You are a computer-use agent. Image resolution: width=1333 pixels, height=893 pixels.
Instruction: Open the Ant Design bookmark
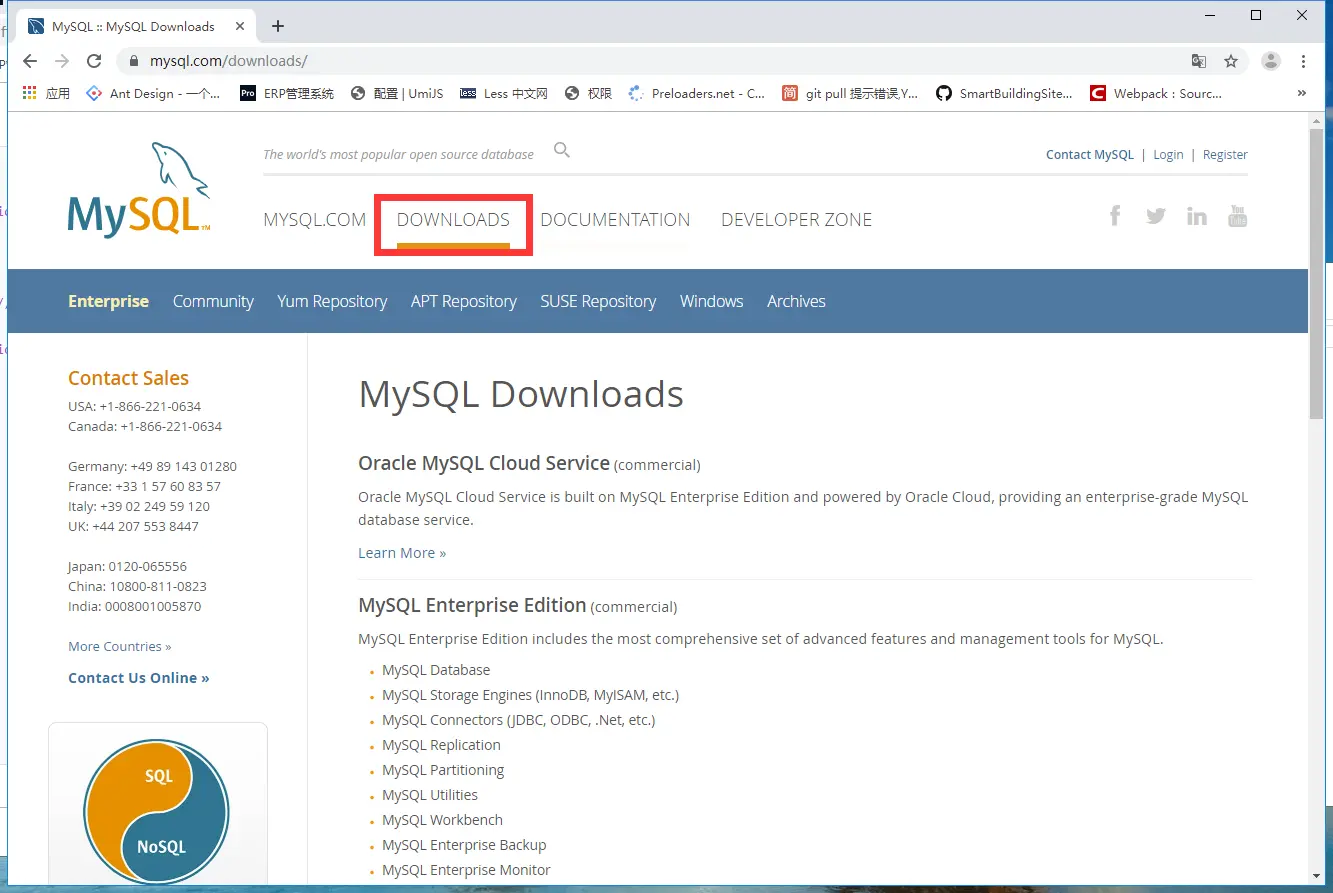click(x=153, y=93)
